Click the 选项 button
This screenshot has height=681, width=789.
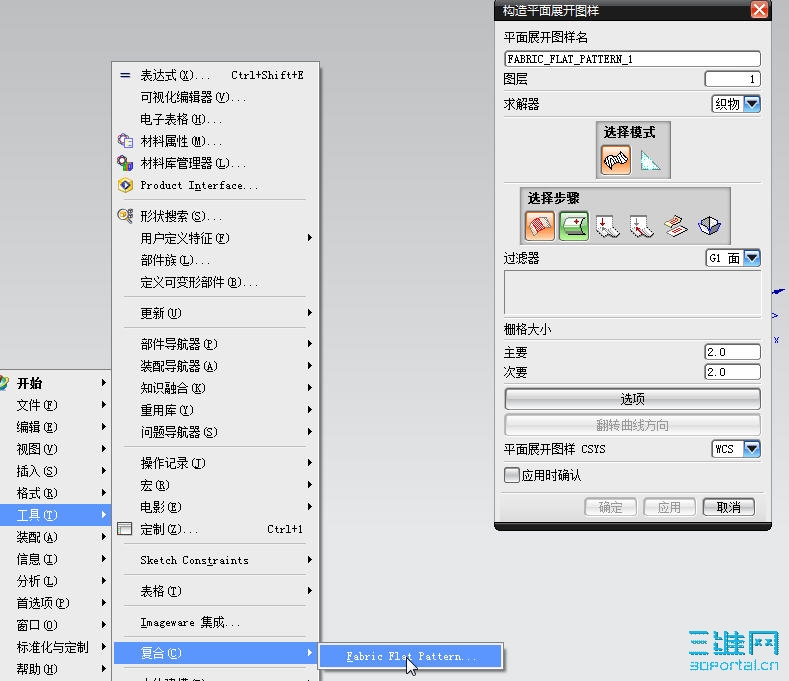[632, 399]
